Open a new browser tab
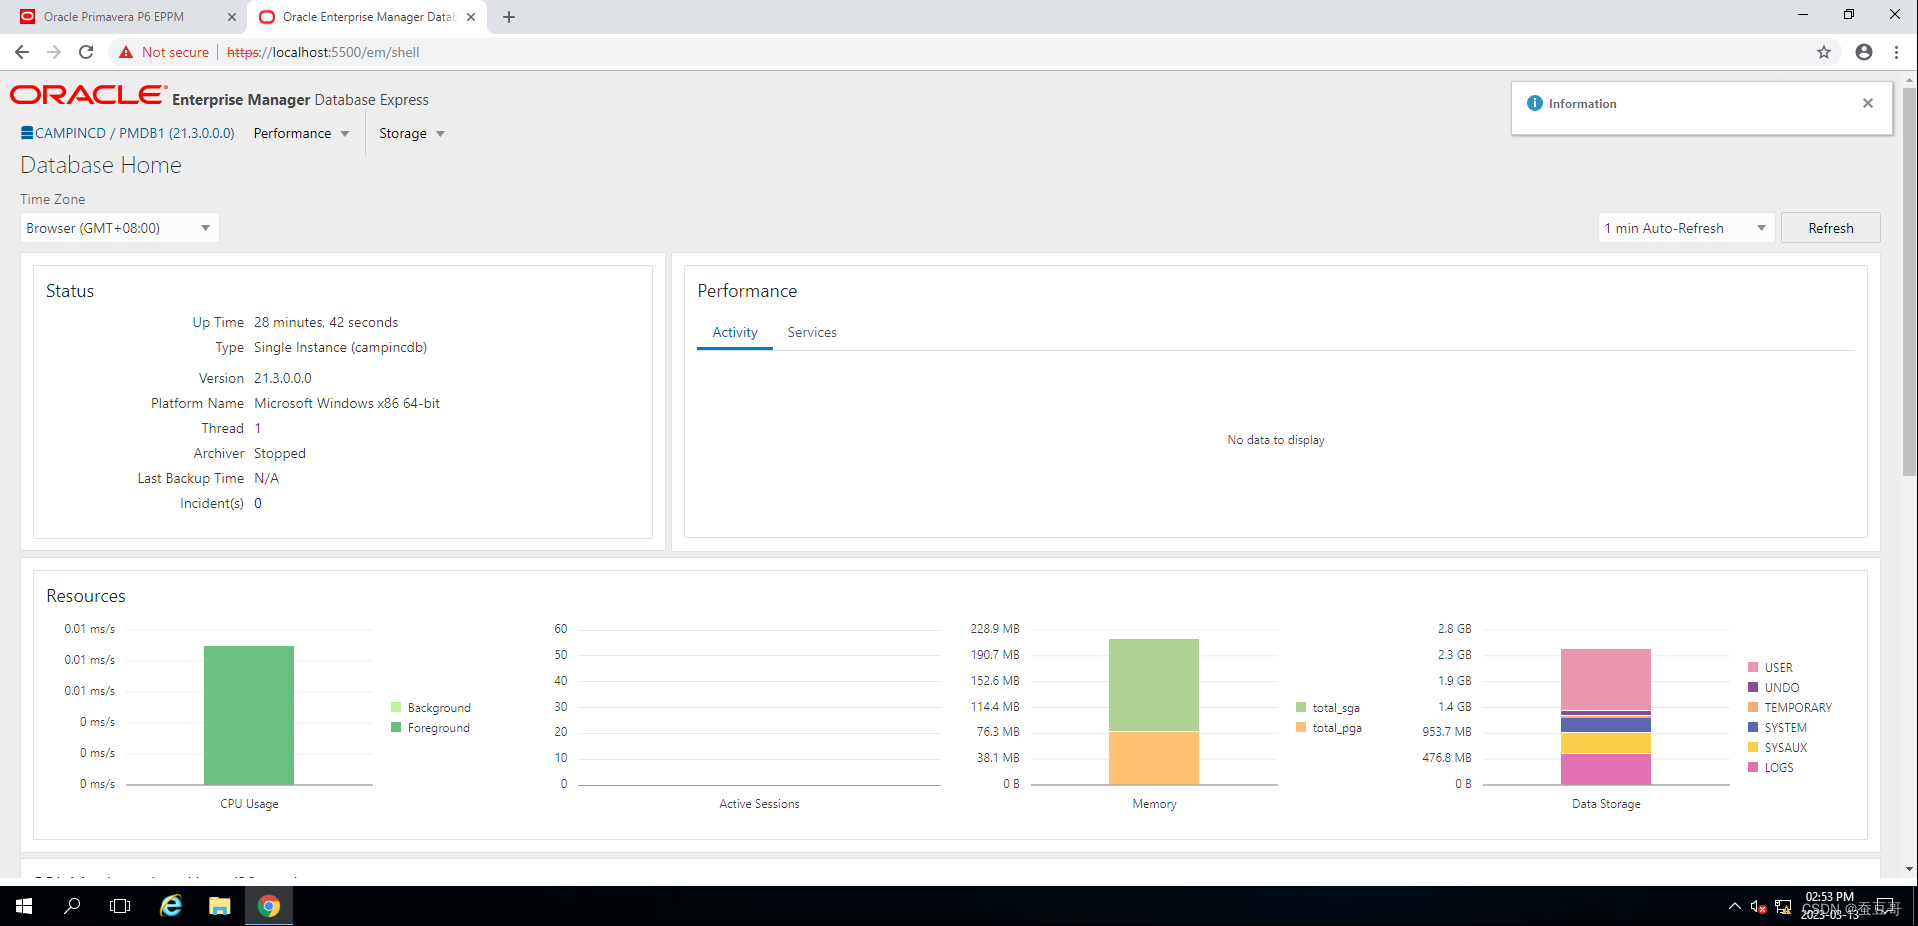 pyautogui.click(x=509, y=17)
